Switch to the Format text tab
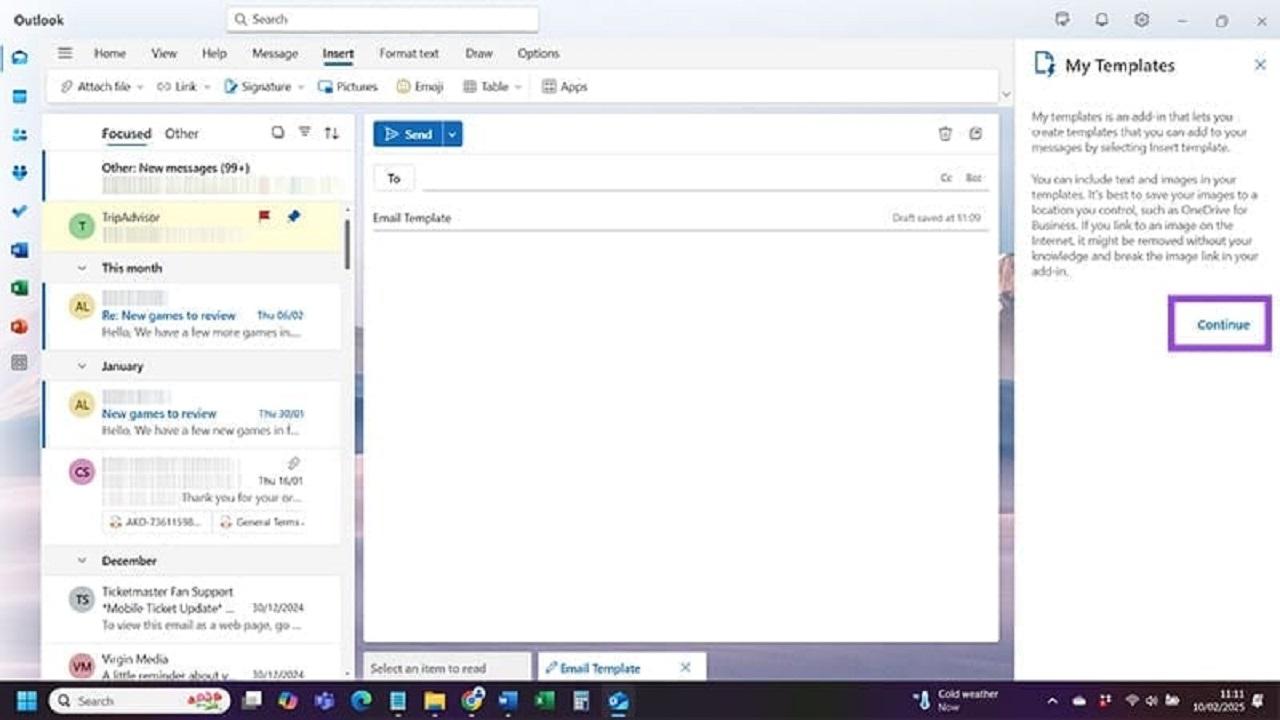1280x720 pixels. click(408, 54)
